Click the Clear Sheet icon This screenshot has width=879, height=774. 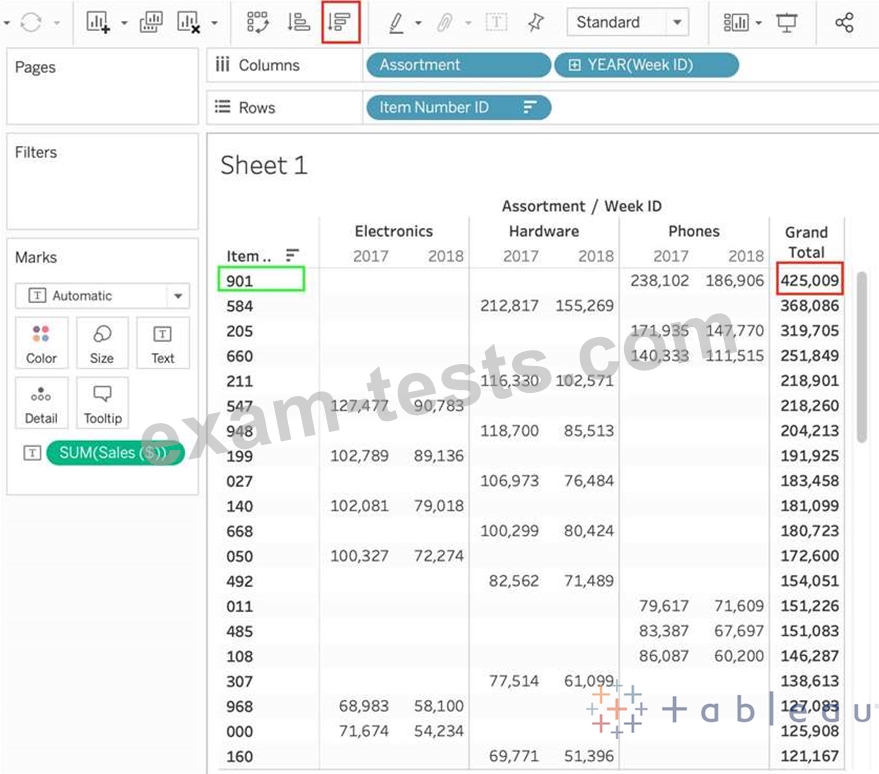[188, 22]
